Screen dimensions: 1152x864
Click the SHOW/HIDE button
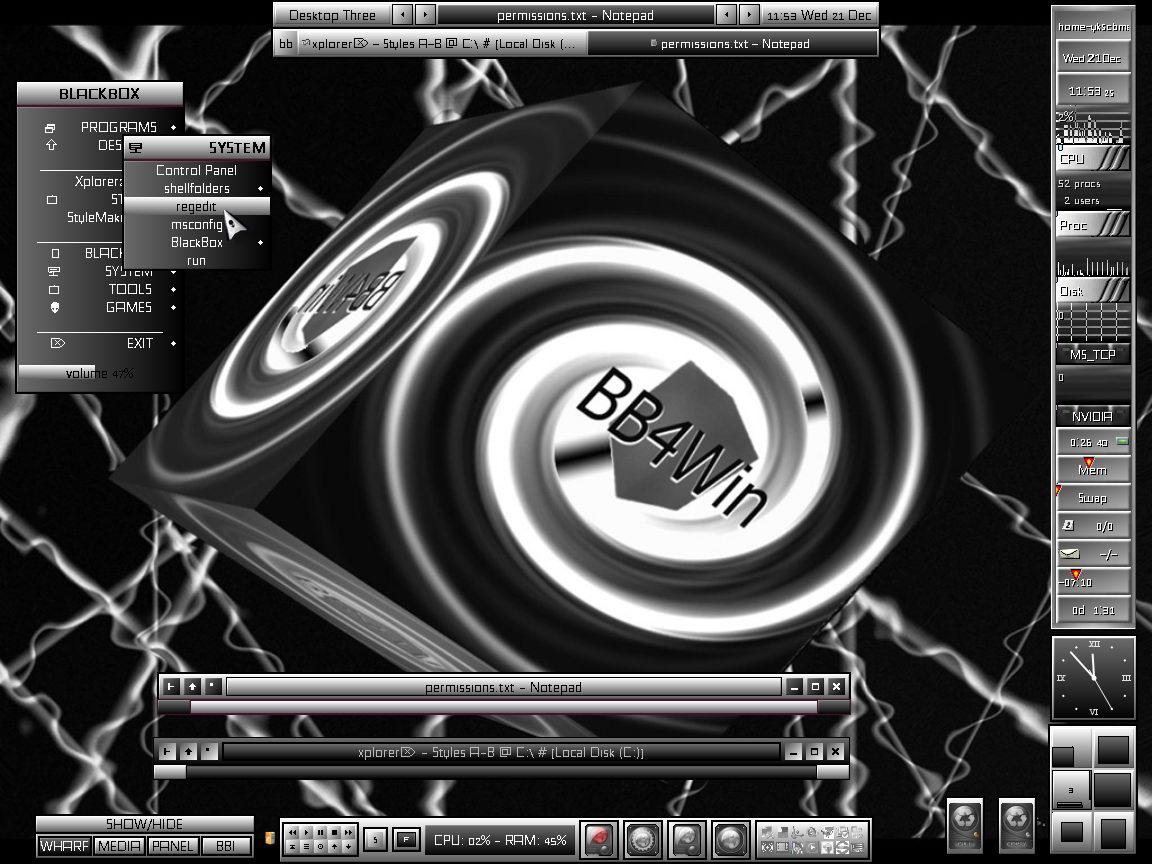(x=144, y=824)
